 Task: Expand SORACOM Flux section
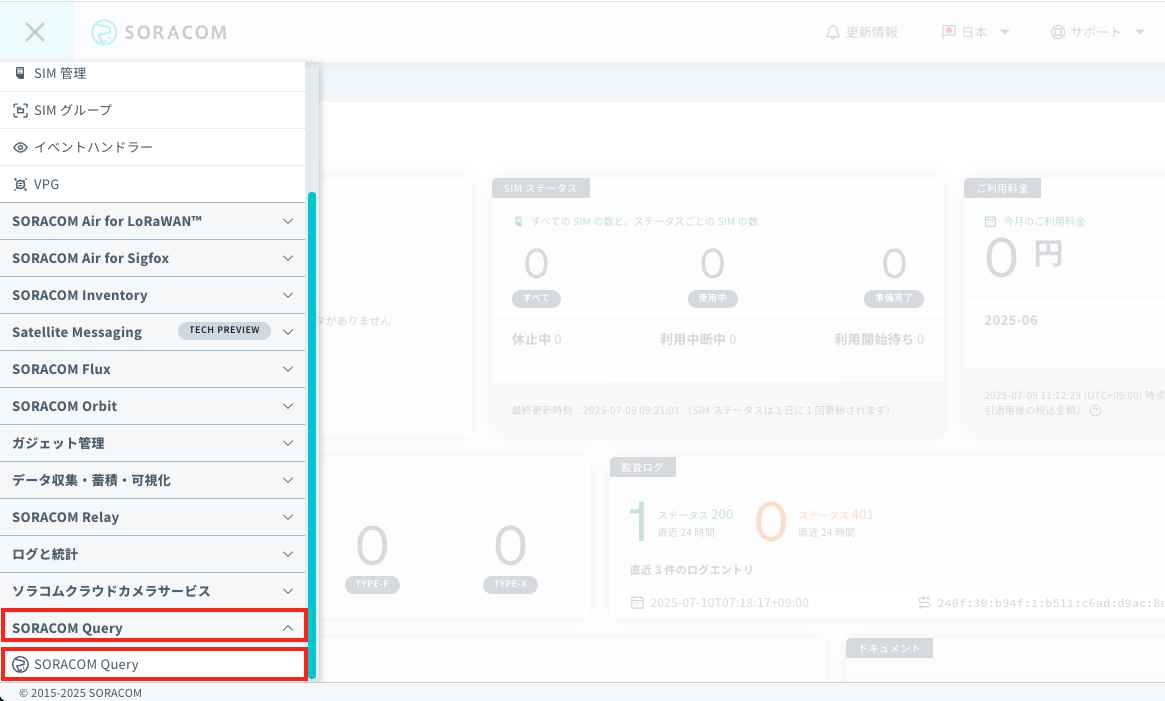pos(152,369)
